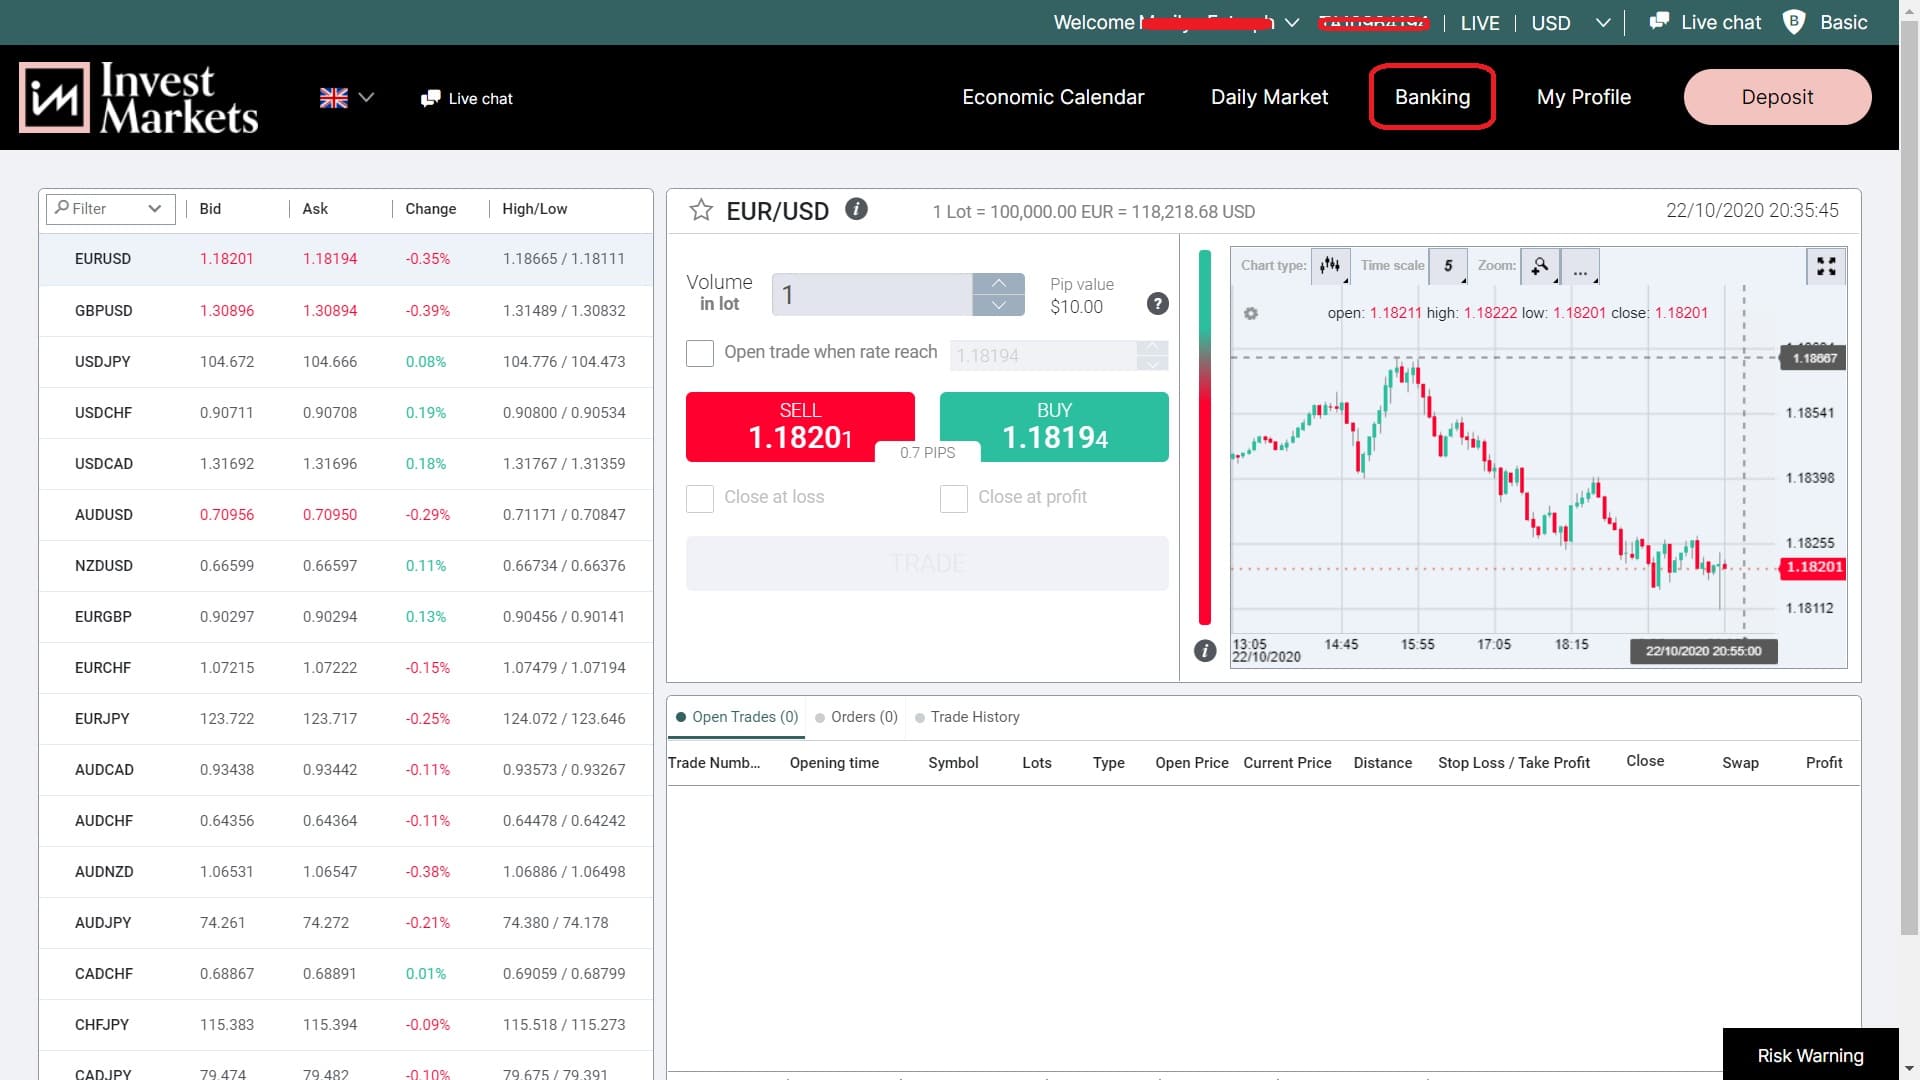Image resolution: width=1920 pixels, height=1080 pixels.
Task: Click the time scale "5" icon
Action: [x=1448, y=266]
